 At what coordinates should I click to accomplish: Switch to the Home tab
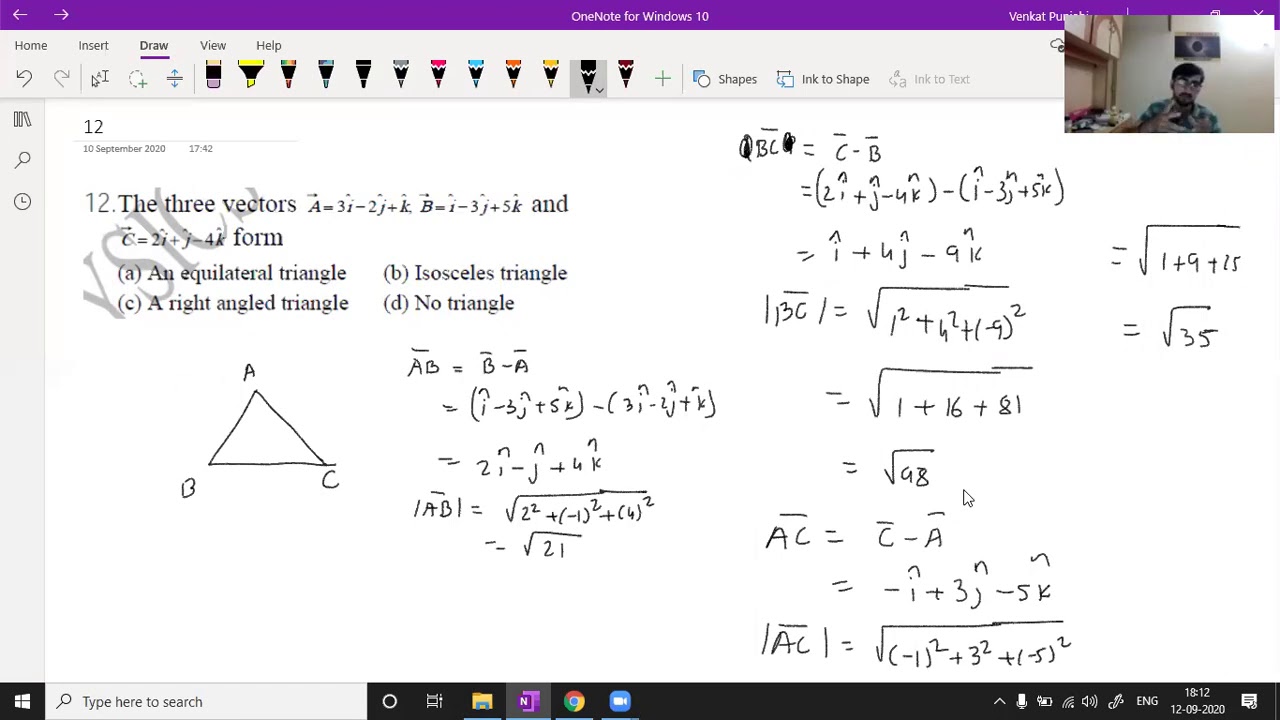click(31, 45)
